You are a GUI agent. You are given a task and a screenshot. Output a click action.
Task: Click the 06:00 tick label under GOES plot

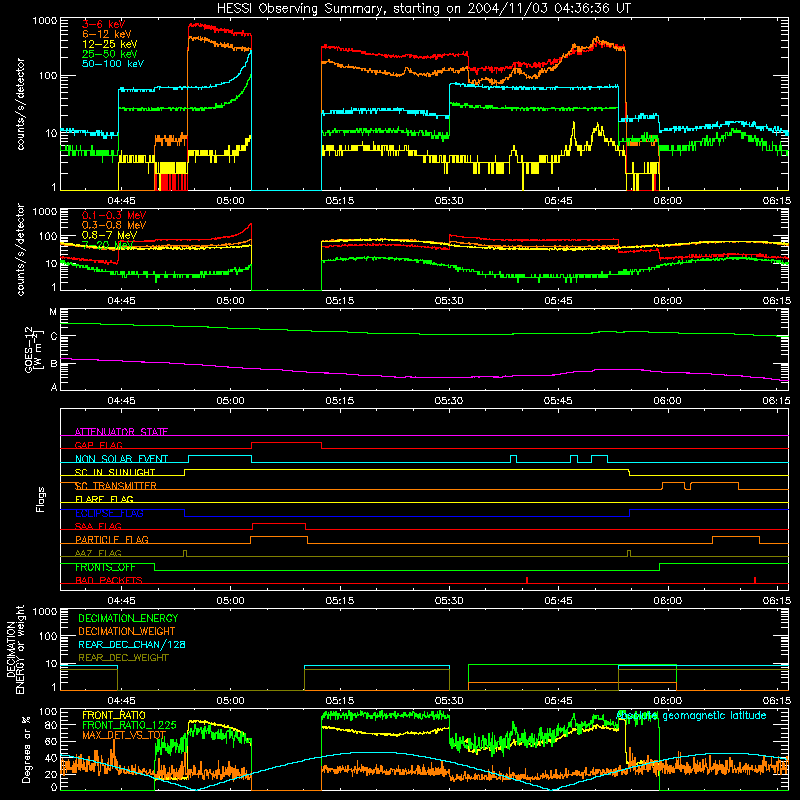tap(667, 401)
